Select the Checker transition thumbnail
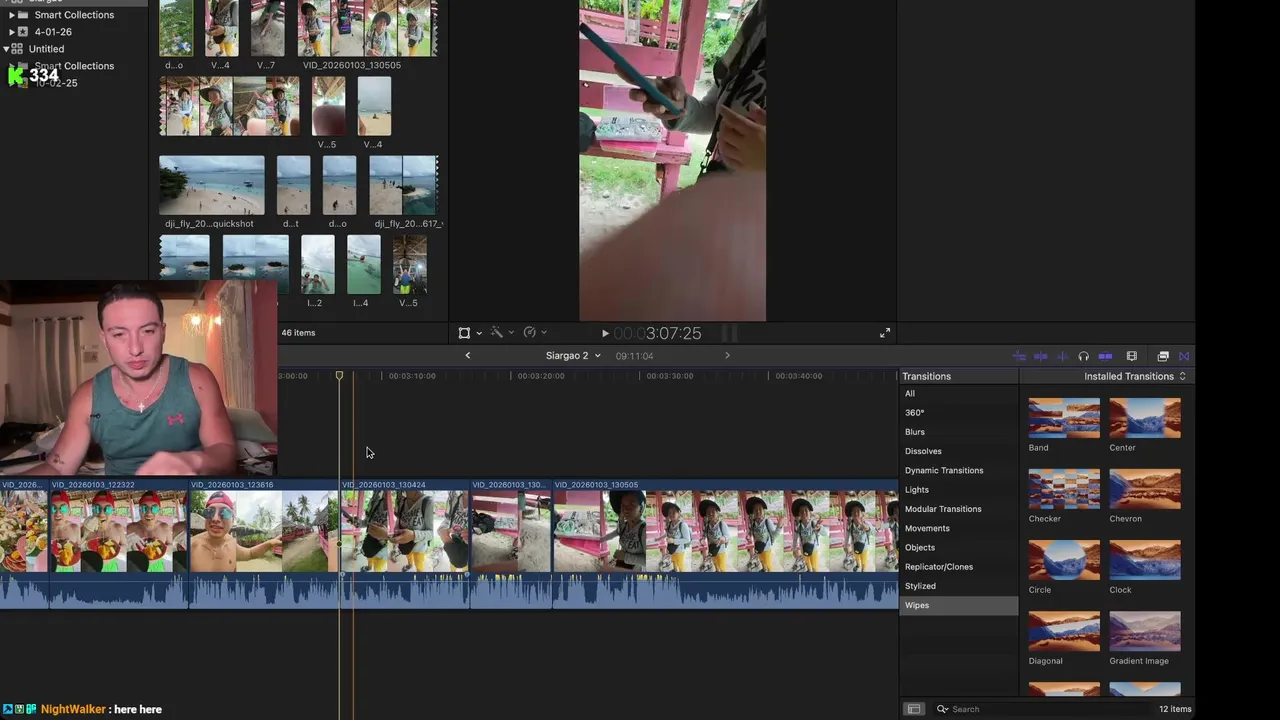Viewport: 1280px width, 720px height. coord(1064,489)
